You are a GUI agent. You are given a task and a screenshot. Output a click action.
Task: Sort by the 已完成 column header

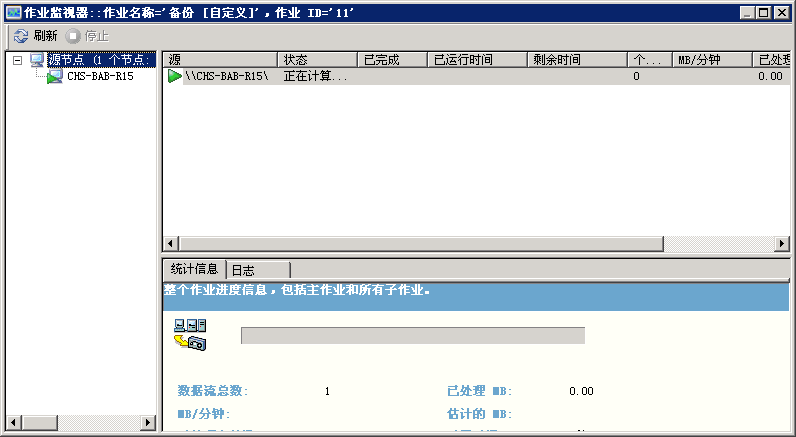[392, 60]
